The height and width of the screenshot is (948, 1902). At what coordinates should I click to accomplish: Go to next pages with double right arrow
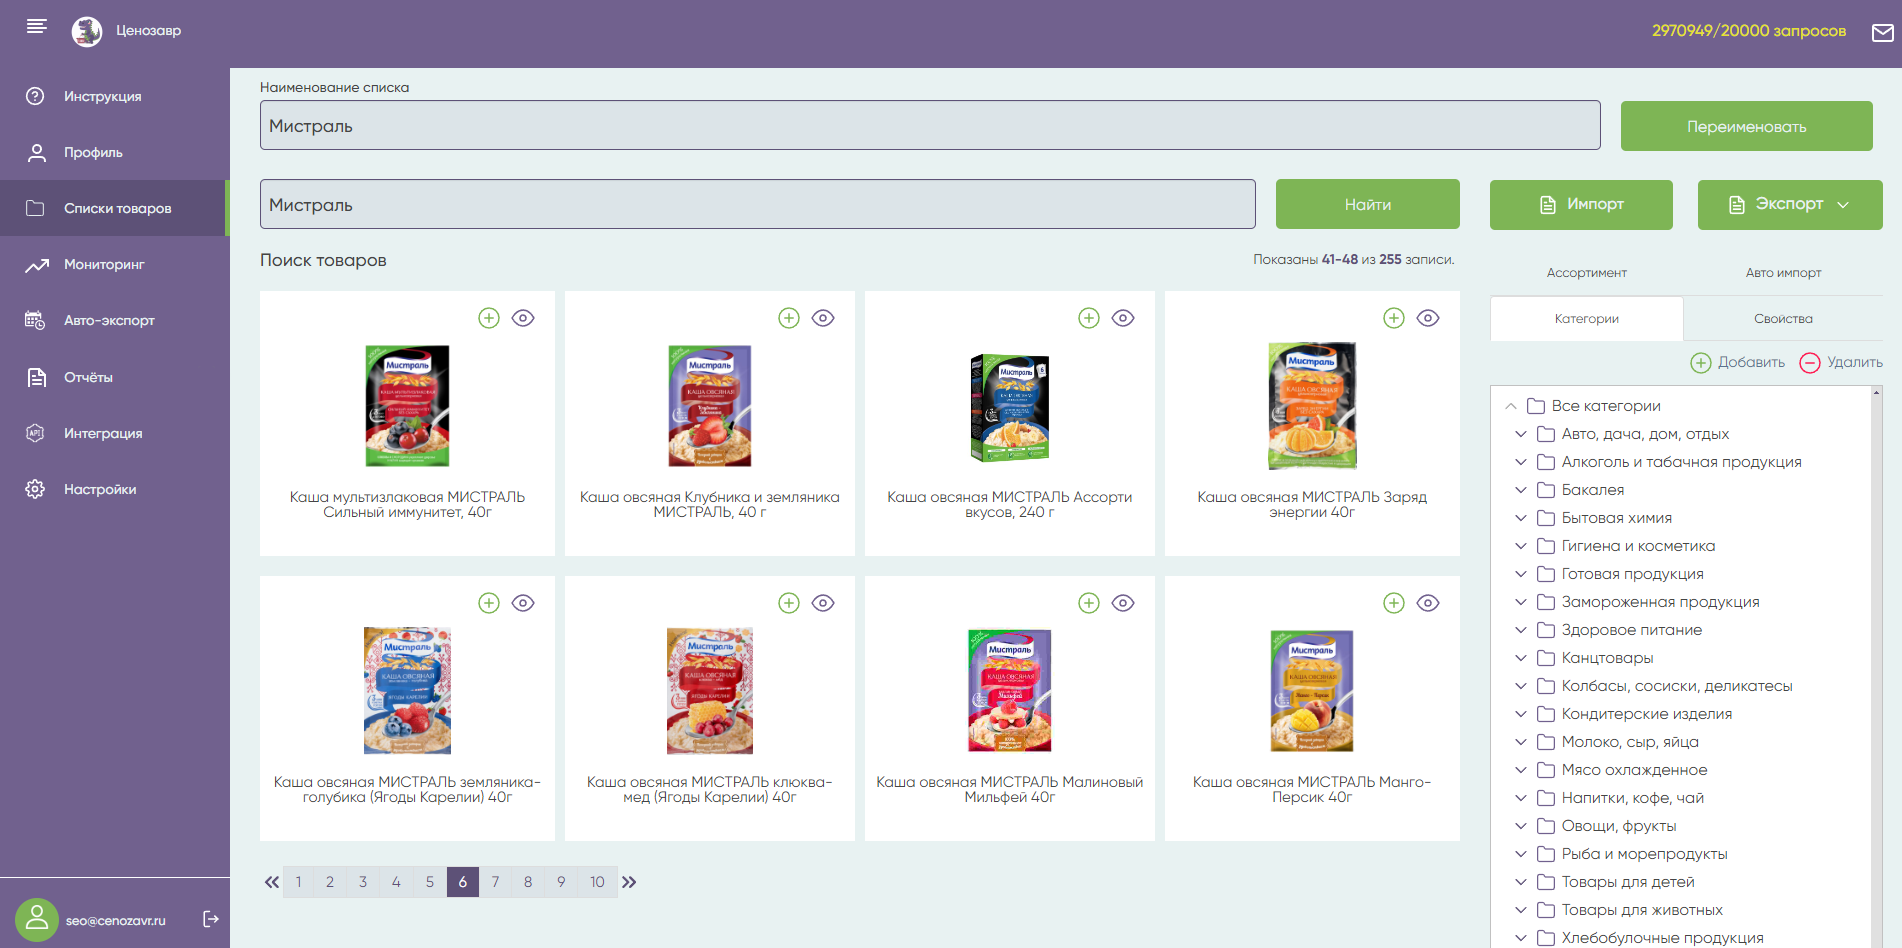[629, 882]
